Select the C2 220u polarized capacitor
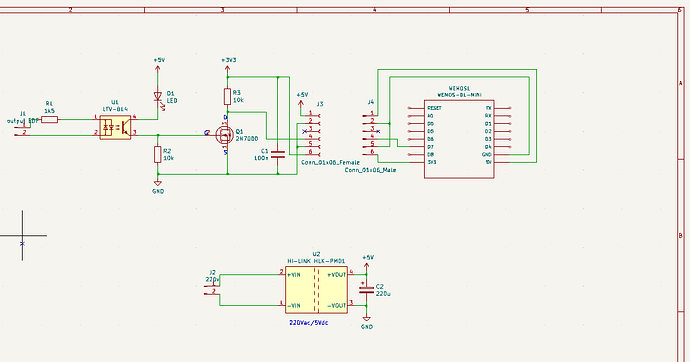This screenshot has width=690, height=362. [366, 290]
